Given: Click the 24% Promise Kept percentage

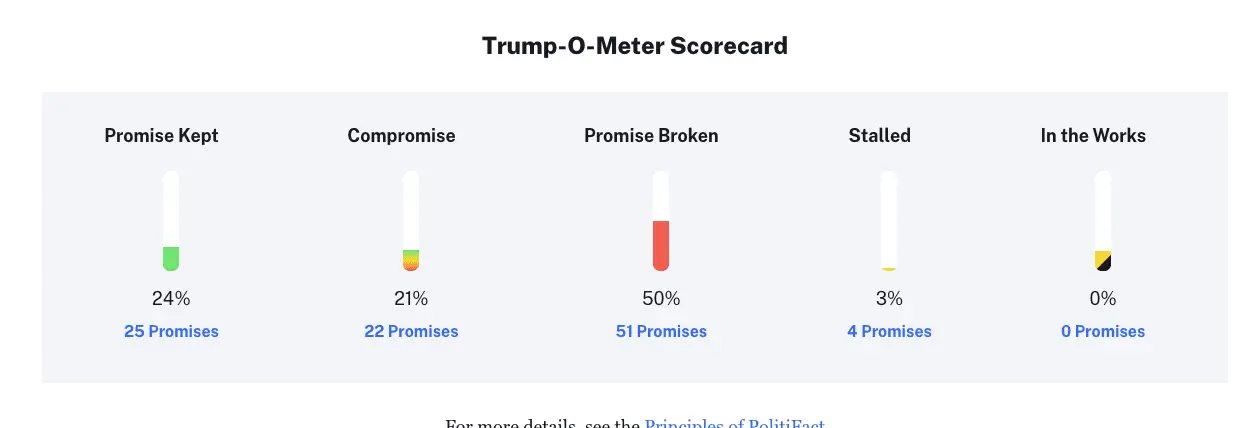Looking at the screenshot, I should pyautogui.click(x=171, y=298).
